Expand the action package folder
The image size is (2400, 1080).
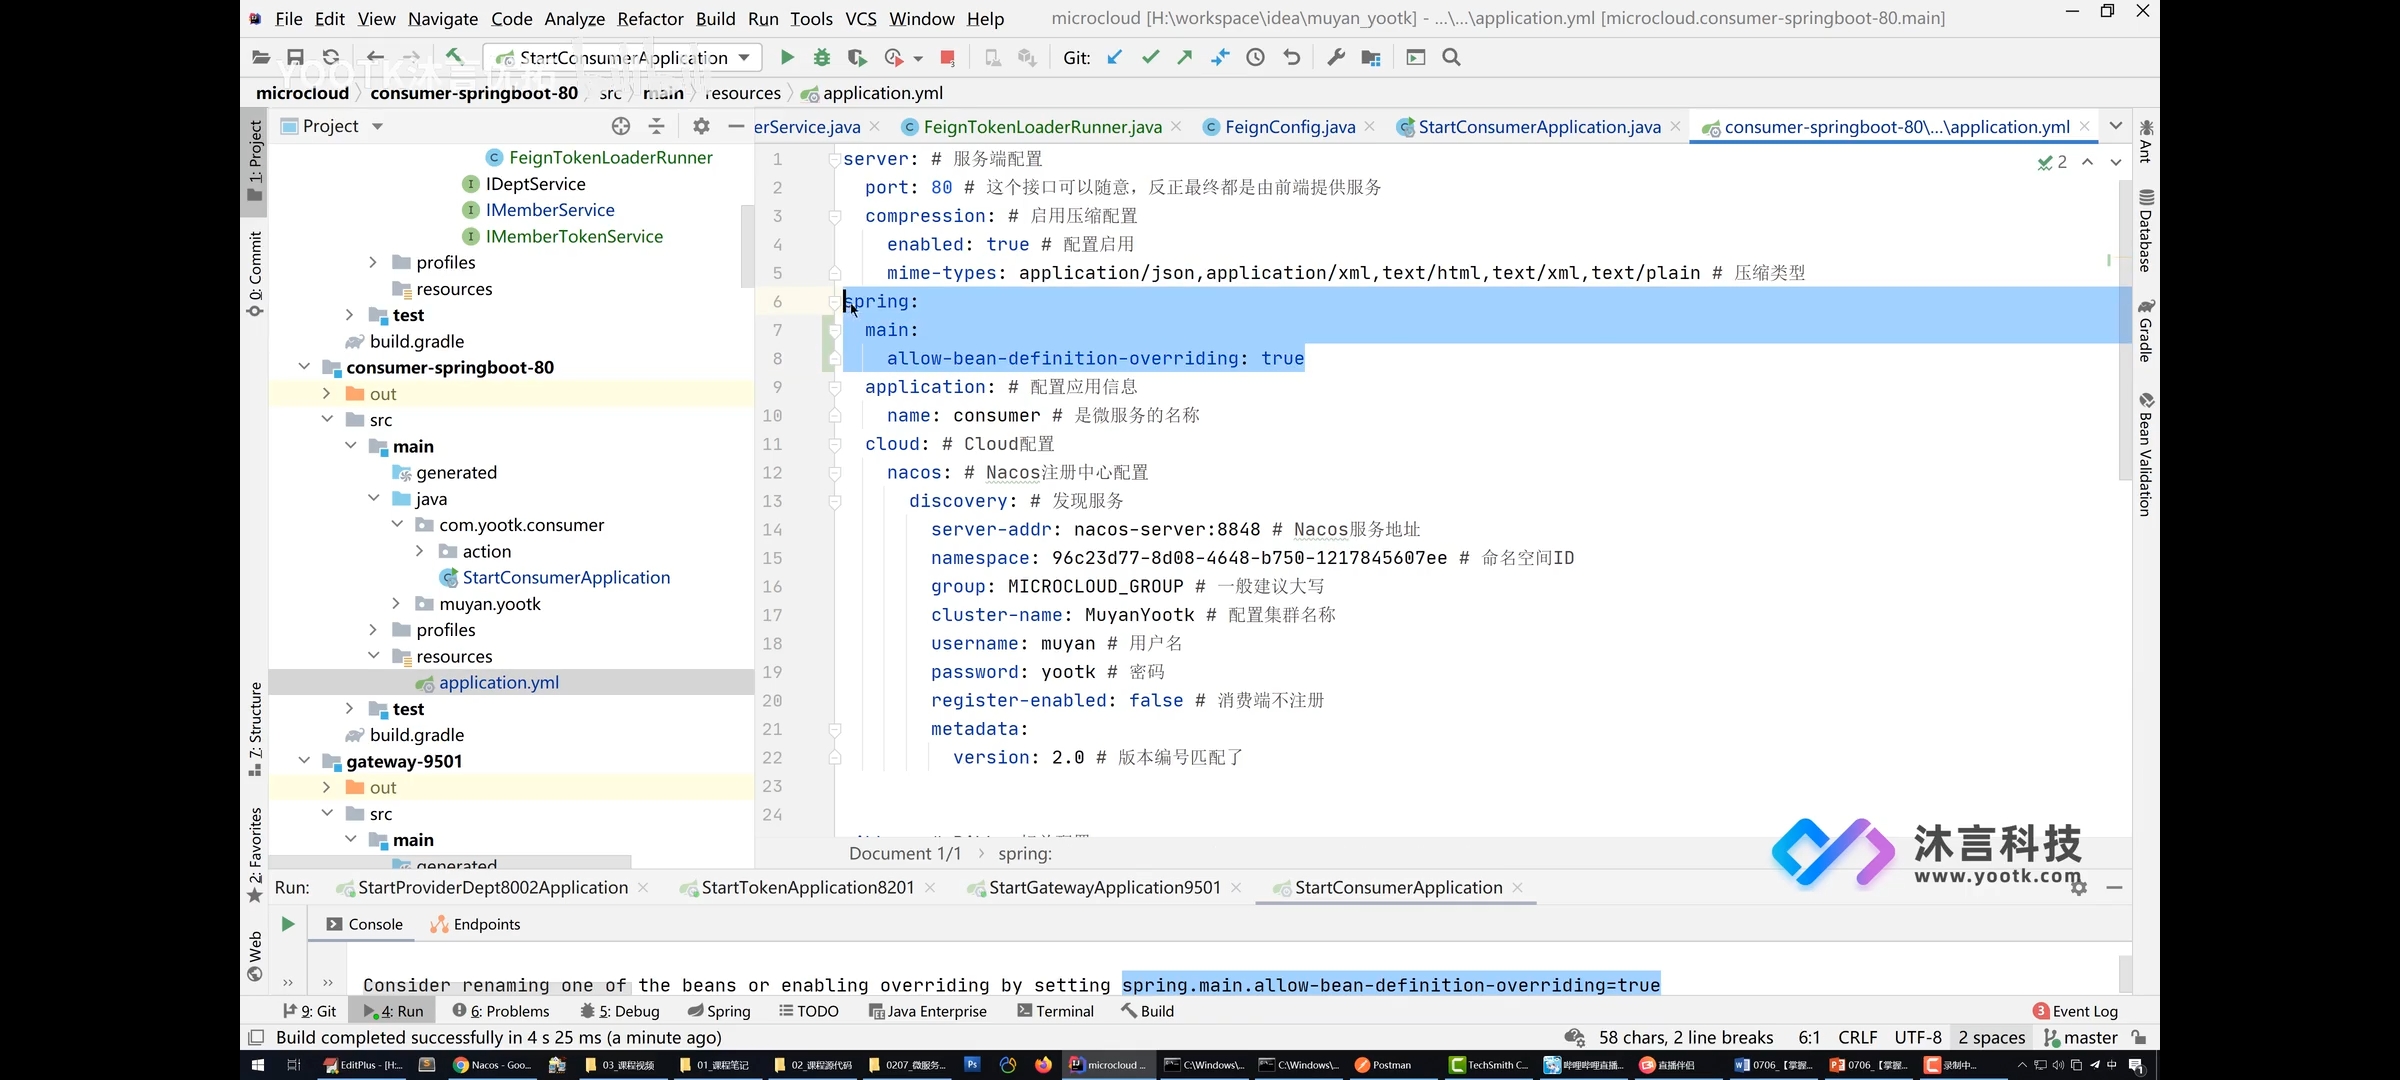pos(420,551)
